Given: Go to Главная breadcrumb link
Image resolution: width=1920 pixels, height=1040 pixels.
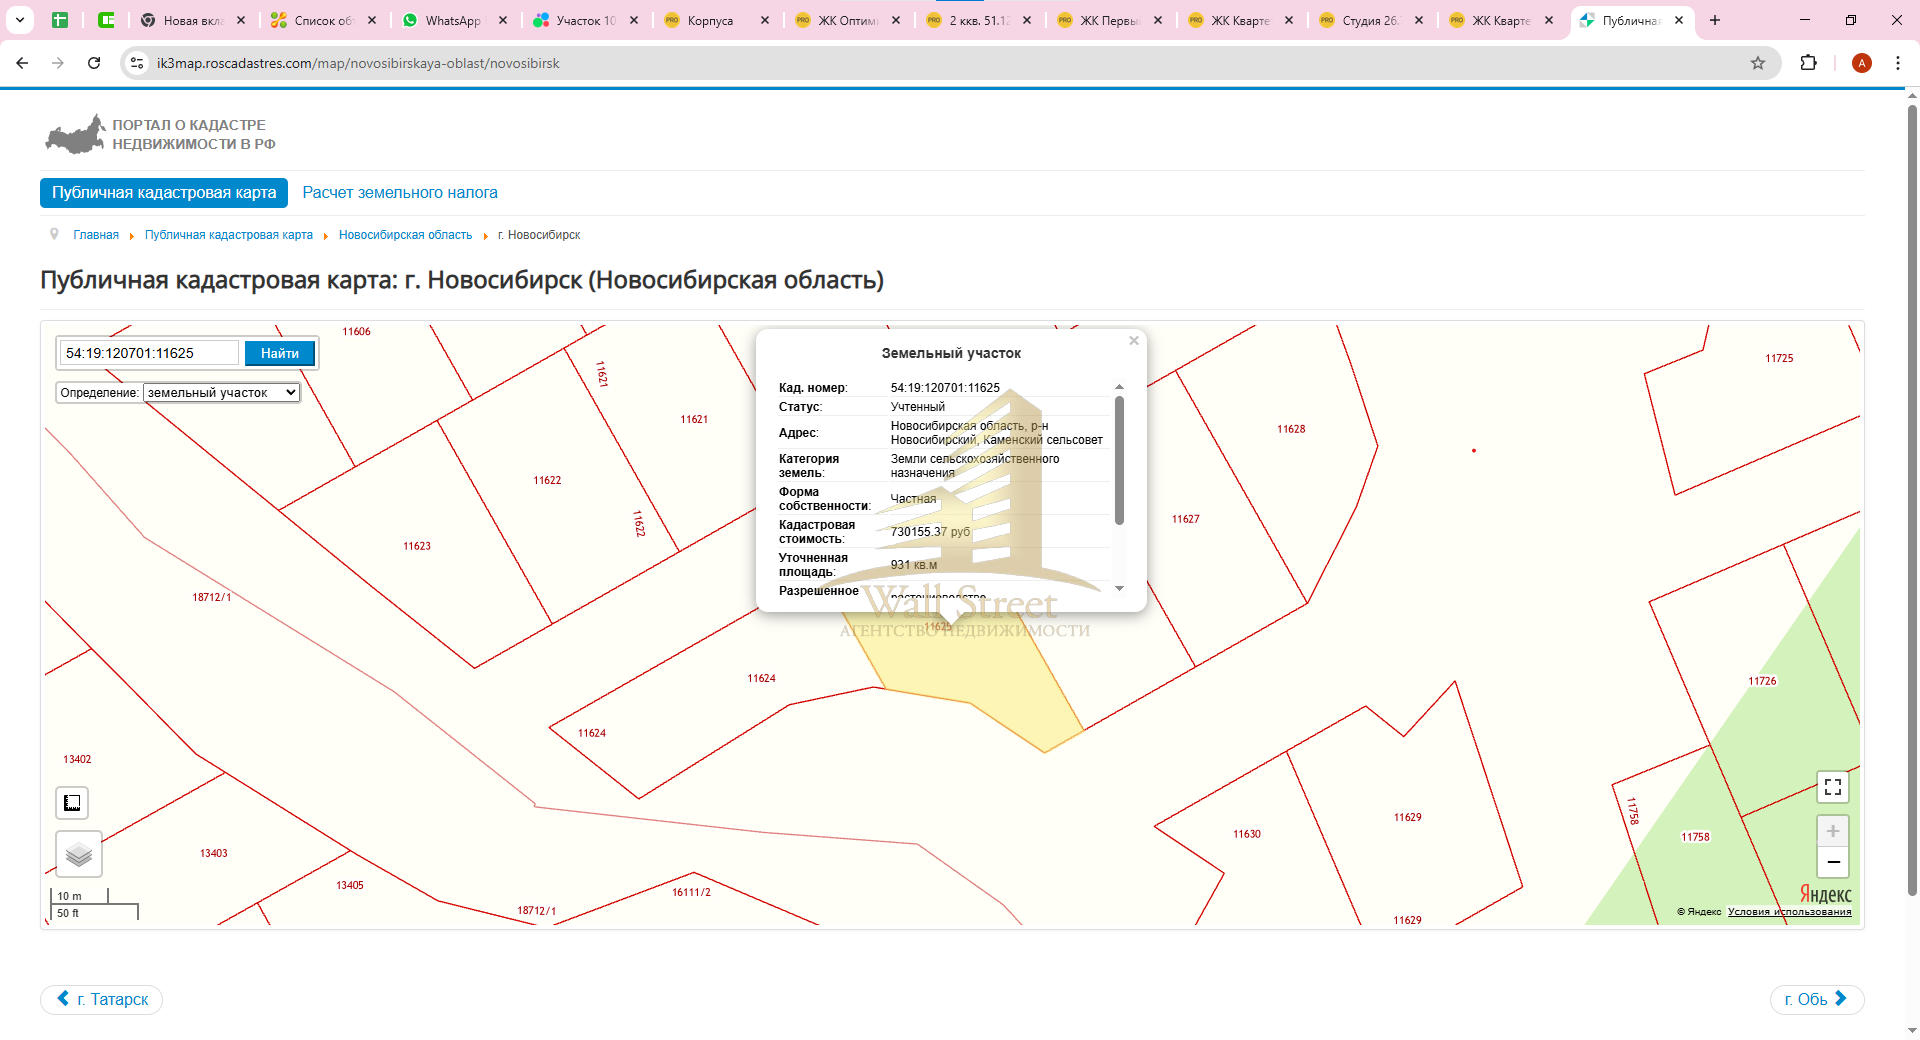Looking at the screenshot, I should 96,235.
